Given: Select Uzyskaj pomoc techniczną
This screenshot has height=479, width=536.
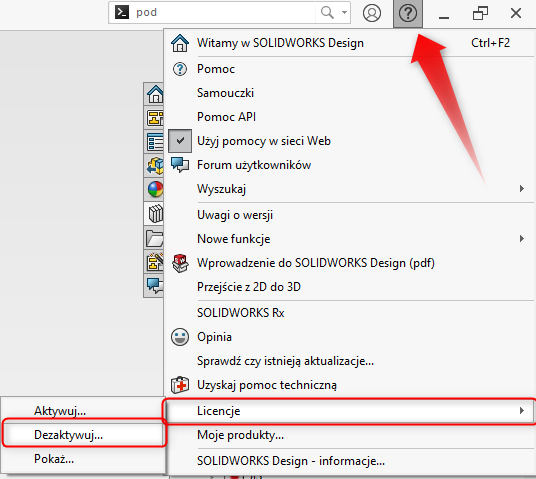Looking at the screenshot, I should 350,385.
